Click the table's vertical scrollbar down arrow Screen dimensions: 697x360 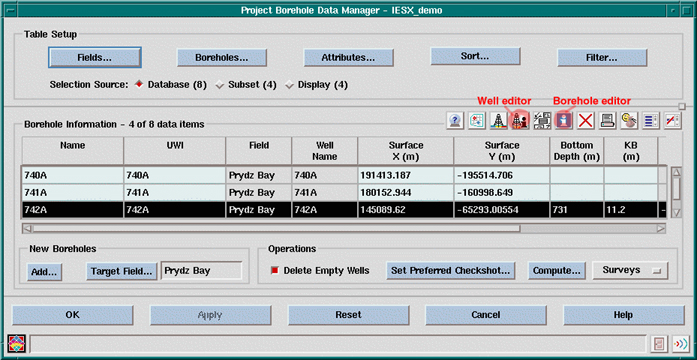pyautogui.click(x=676, y=213)
